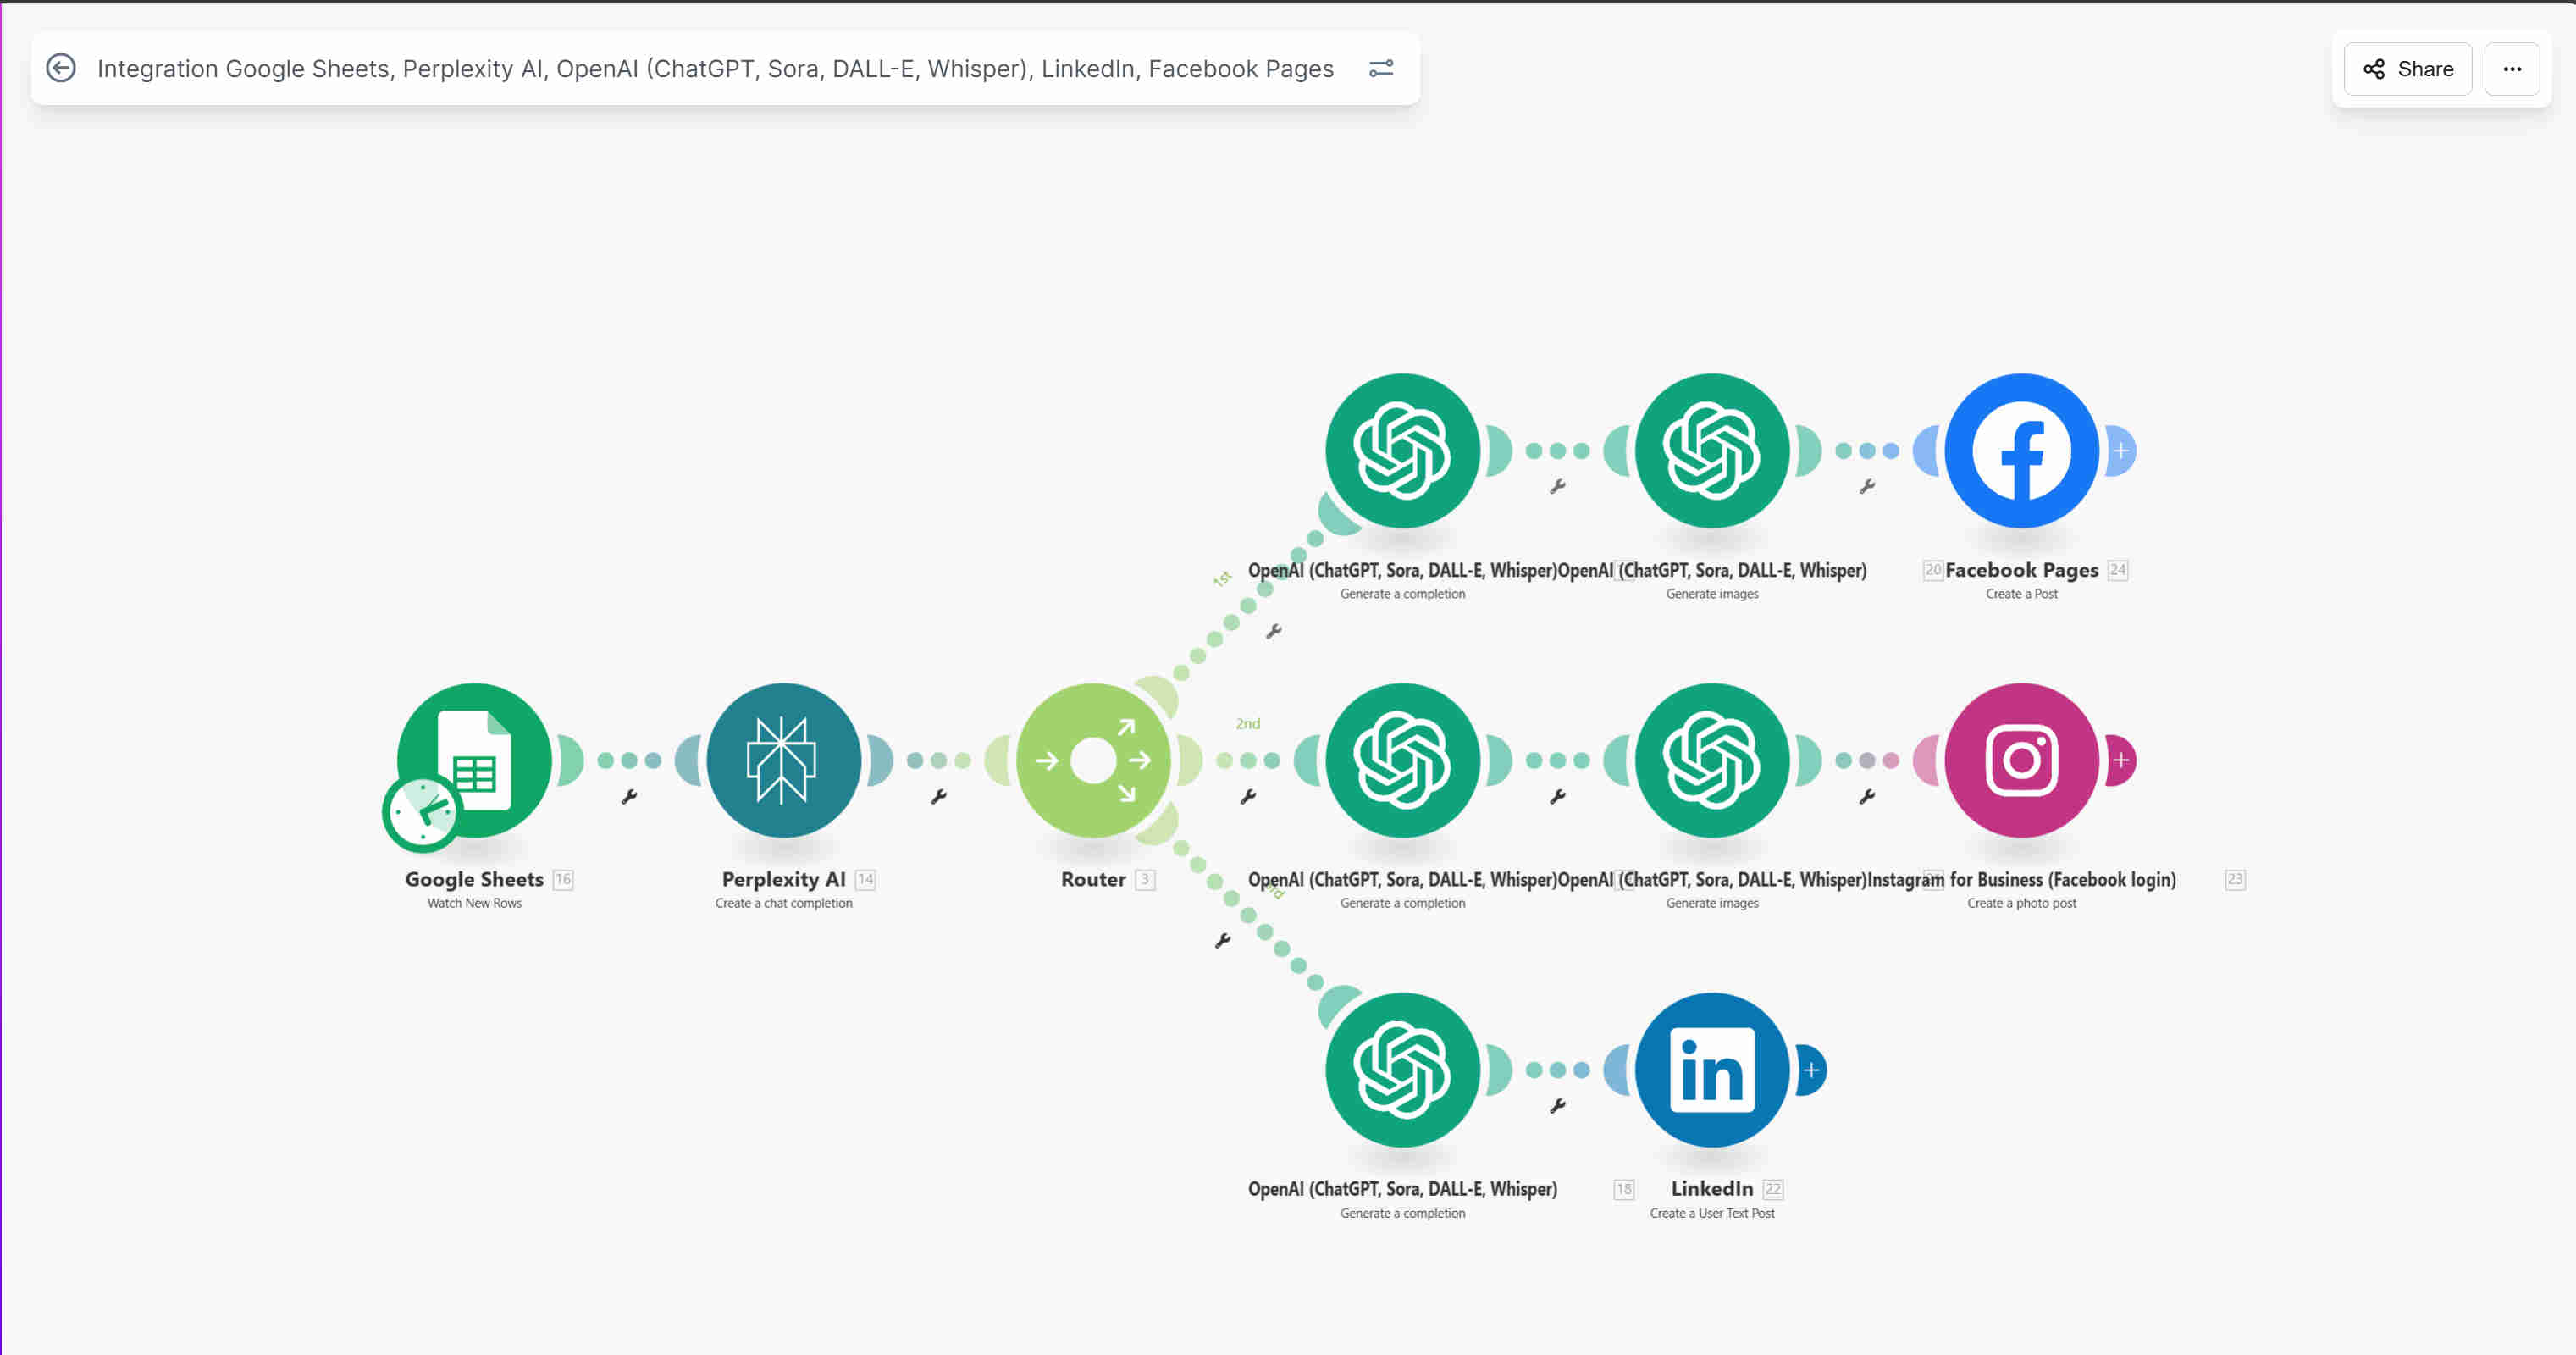2576x1355 pixels.
Task: Click the wrench filter on Router's 1st route
Action: pos(1273,631)
